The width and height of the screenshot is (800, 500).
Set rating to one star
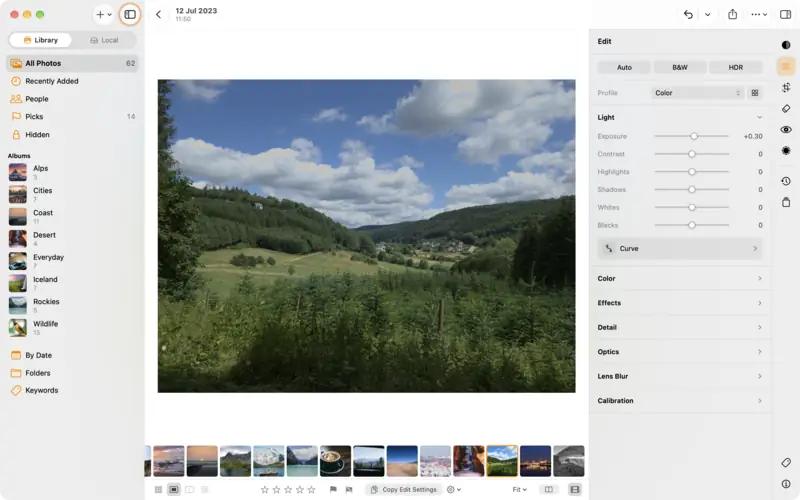[x=264, y=489]
